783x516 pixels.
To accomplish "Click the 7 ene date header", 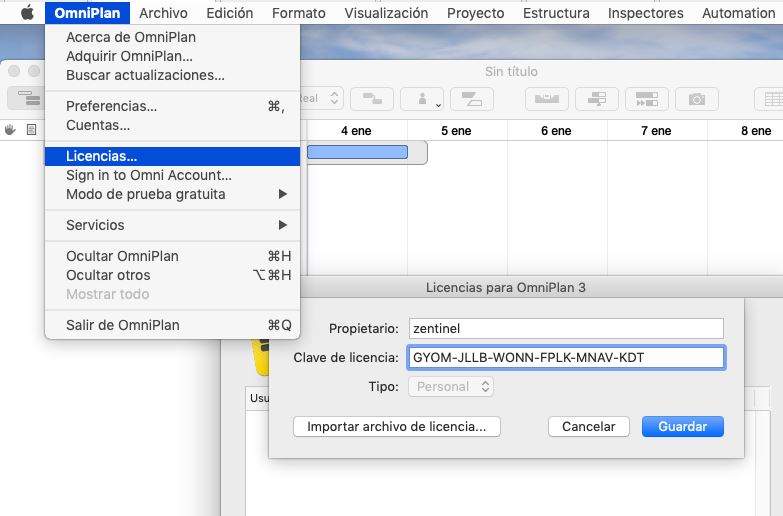I will coord(656,131).
